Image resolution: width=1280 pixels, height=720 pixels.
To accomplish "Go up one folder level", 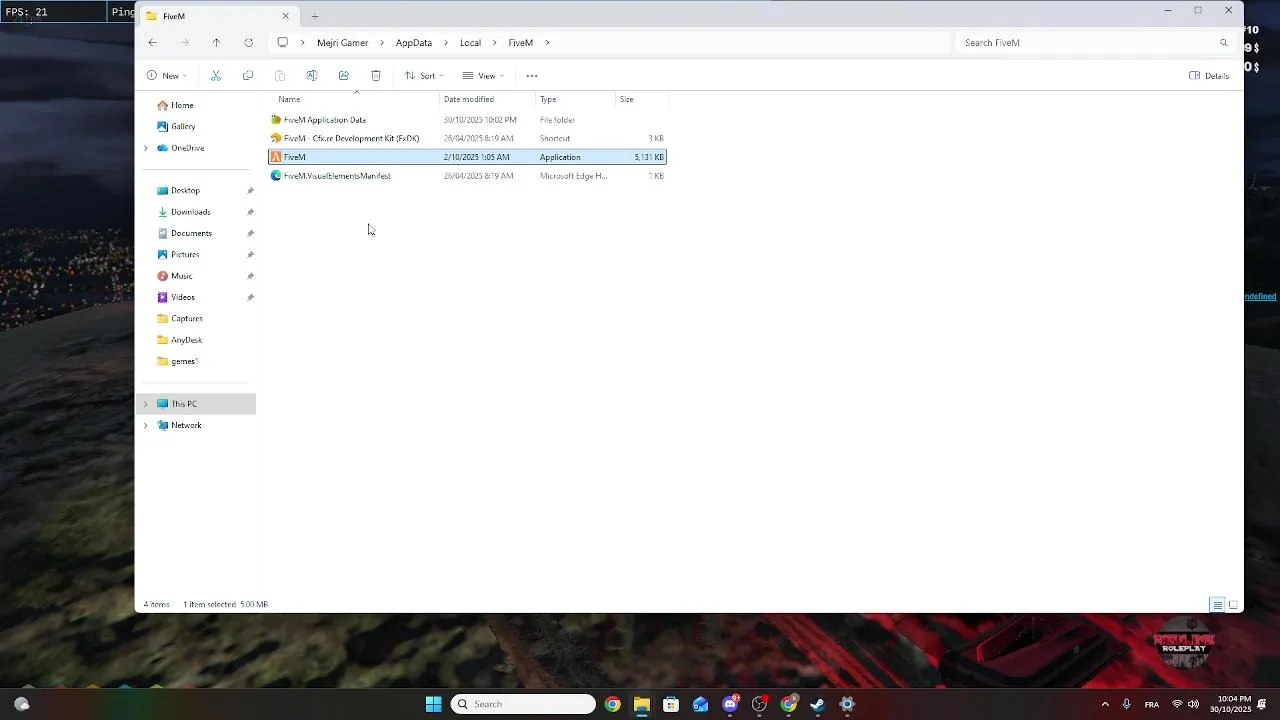I will (216, 43).
